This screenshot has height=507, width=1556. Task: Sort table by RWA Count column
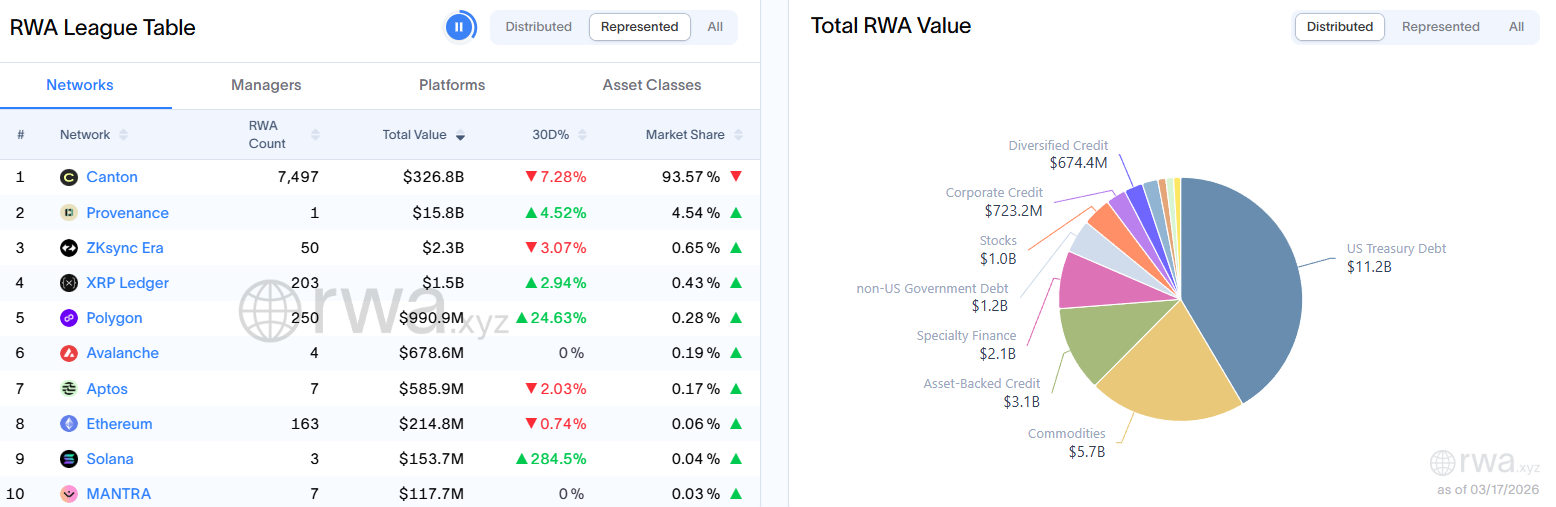[x=284, y=135]
